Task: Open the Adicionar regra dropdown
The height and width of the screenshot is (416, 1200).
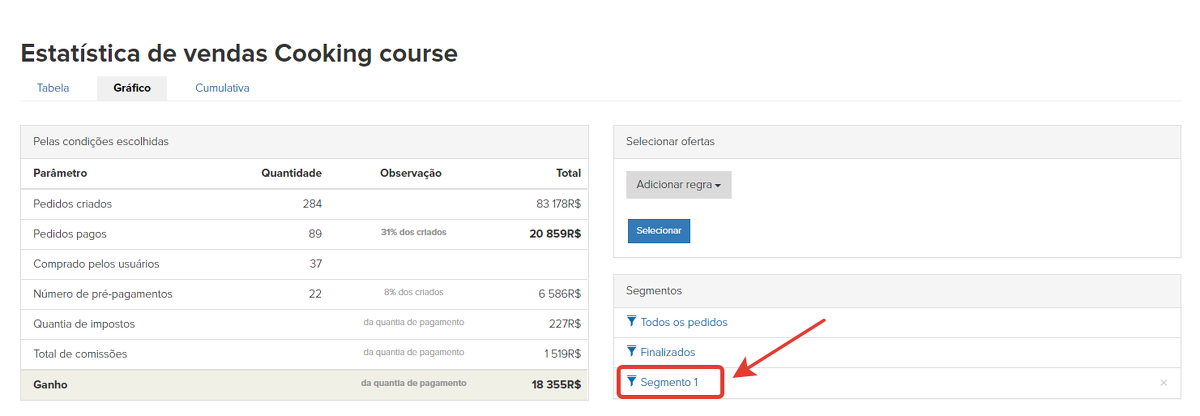Action: (678, 185)
